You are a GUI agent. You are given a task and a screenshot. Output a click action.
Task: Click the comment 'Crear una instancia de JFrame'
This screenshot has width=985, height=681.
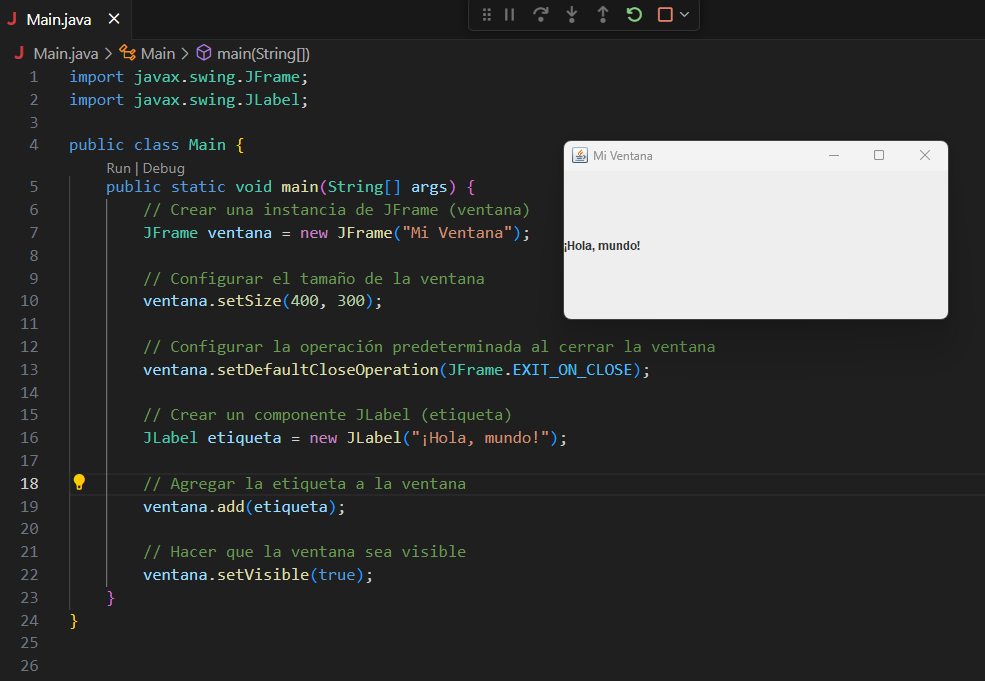click(337, 210)
